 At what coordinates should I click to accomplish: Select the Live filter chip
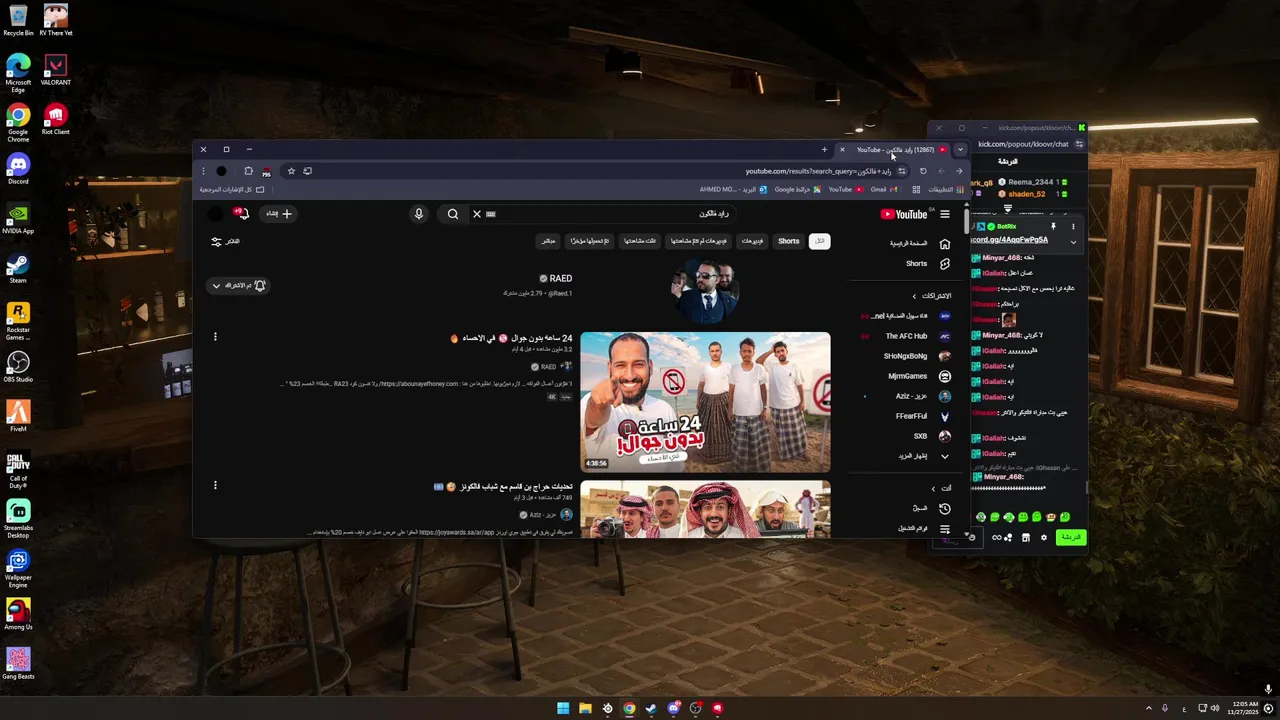point(548,241)
